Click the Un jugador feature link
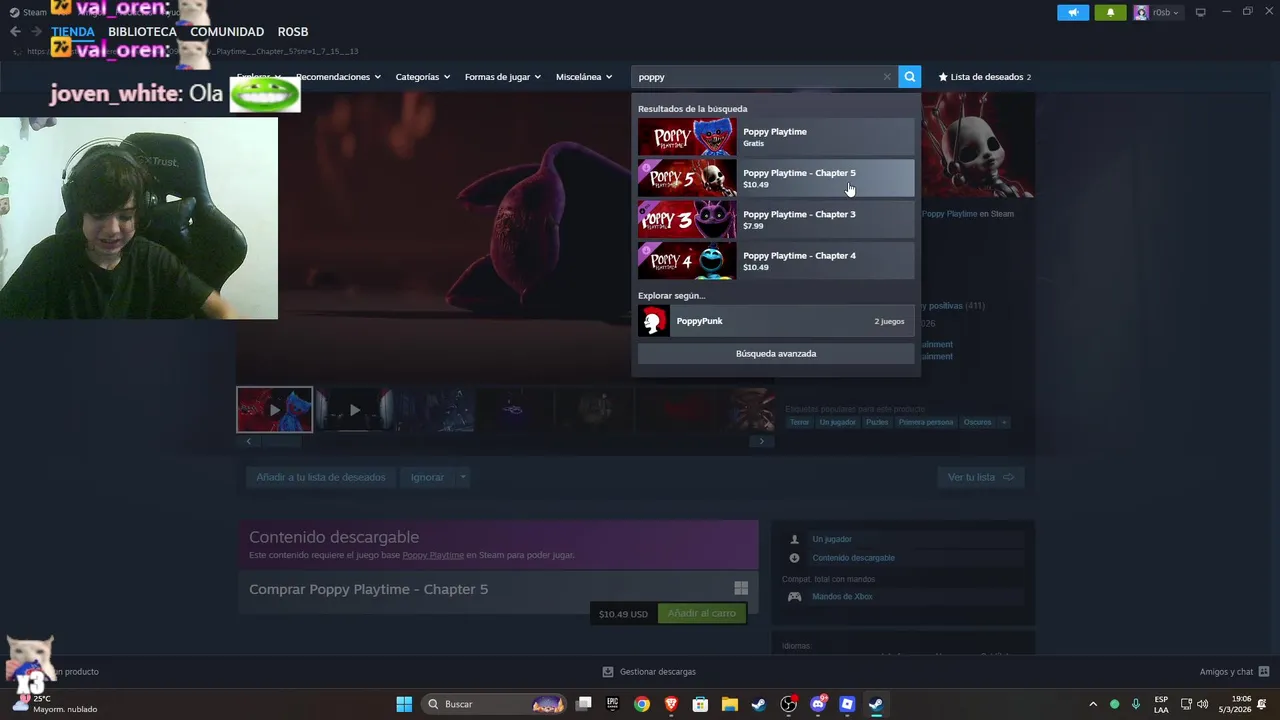The width and height of the screenshot is (1280, 720). (832, 539)
